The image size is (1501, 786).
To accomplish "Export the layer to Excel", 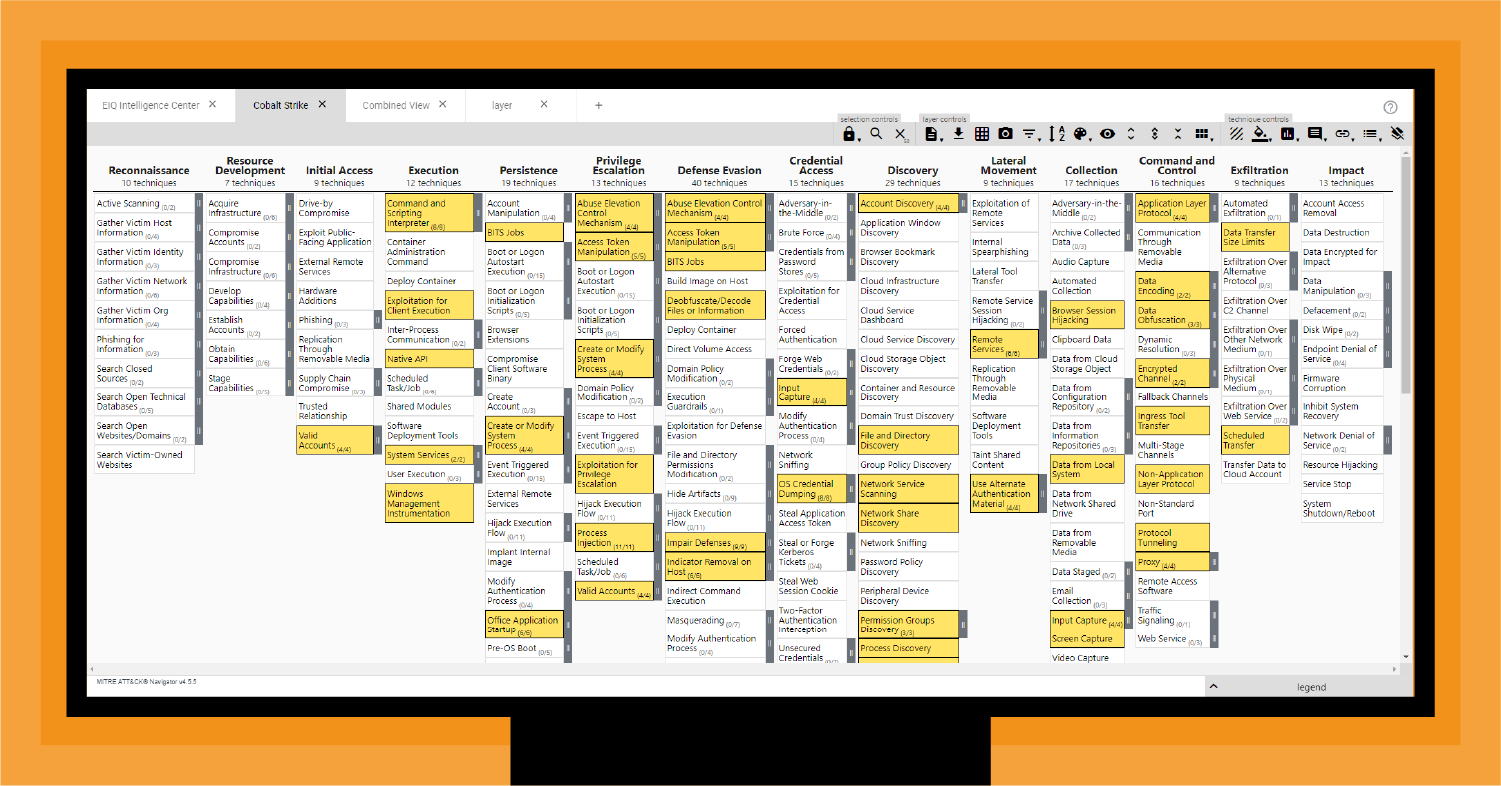I will click(983, 133).
